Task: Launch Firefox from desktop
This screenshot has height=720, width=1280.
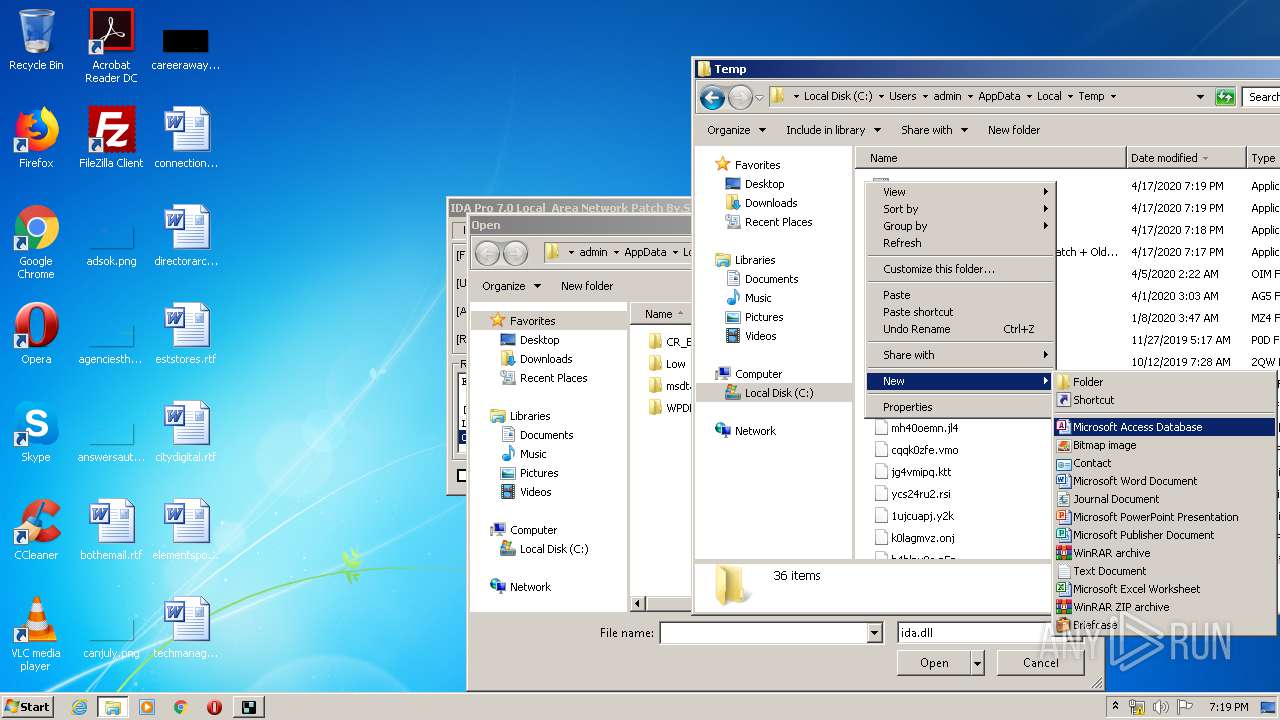Action: point(36,138)
